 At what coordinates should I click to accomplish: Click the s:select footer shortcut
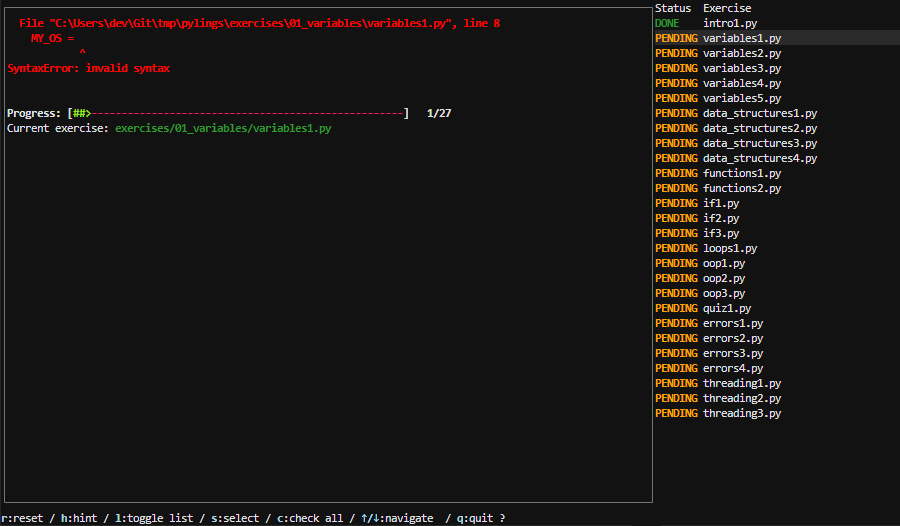[235, 518]
